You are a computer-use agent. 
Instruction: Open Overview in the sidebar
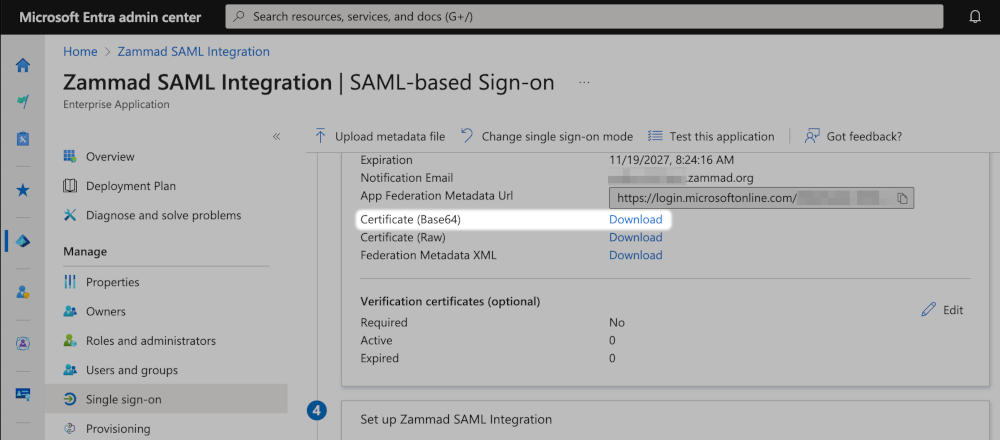[x=110, y=156]
